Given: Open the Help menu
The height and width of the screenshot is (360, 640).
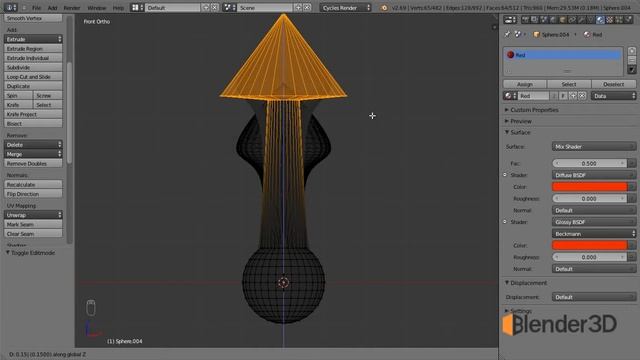Looking at the screenshot, I should click(x=118, y=8).
